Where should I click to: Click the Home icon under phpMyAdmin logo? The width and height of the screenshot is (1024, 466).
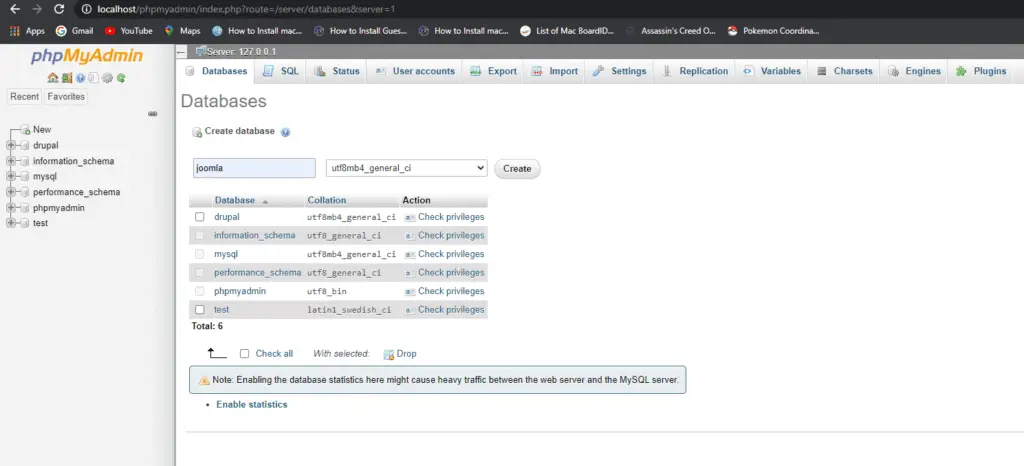(53, 78)
